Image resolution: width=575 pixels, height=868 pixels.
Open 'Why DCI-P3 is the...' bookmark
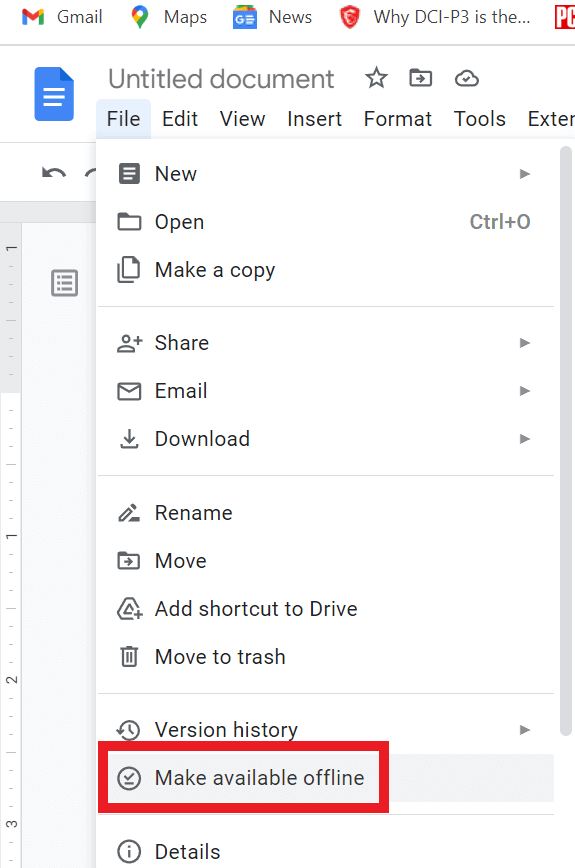pos(434,17)
